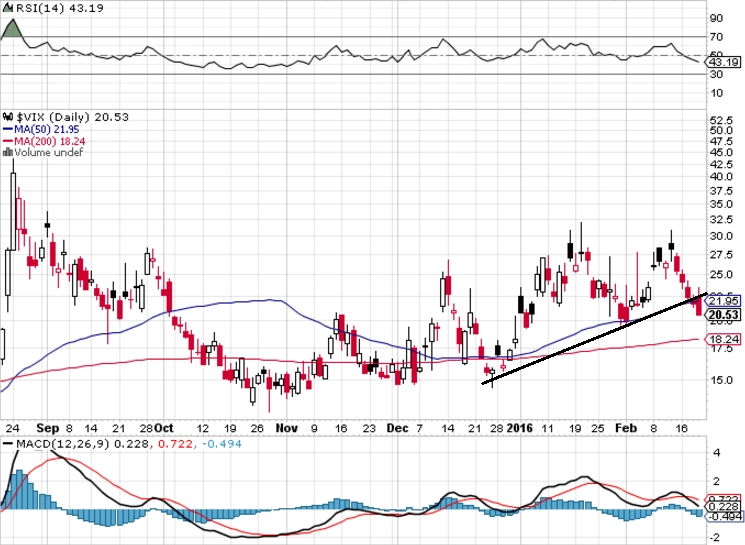Click the $VIX (Daily) 20.53 title text
Screen dimensions: 745x545
click(x=72, y=117)
